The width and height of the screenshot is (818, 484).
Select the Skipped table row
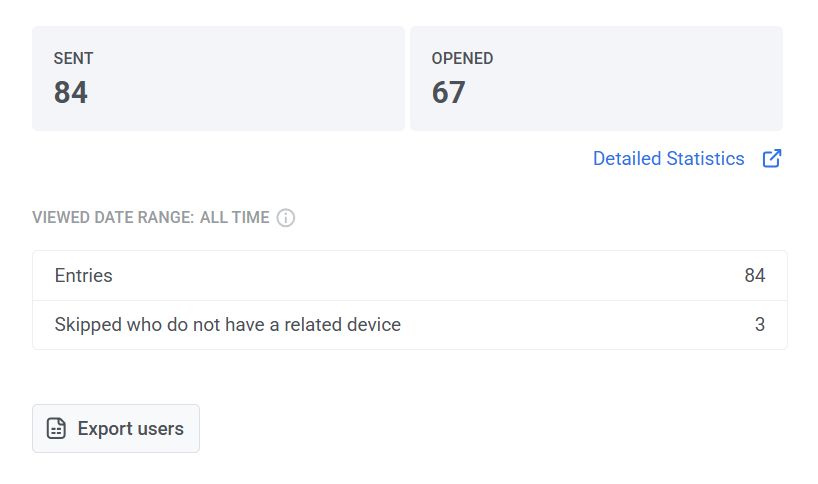(550, 325)
